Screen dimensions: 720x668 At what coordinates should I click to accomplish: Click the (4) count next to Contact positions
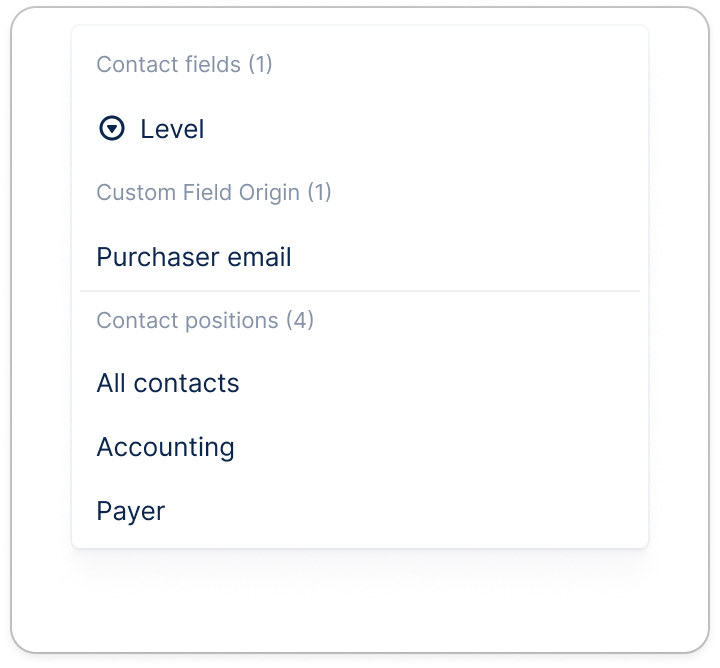(x=300, y=321)
